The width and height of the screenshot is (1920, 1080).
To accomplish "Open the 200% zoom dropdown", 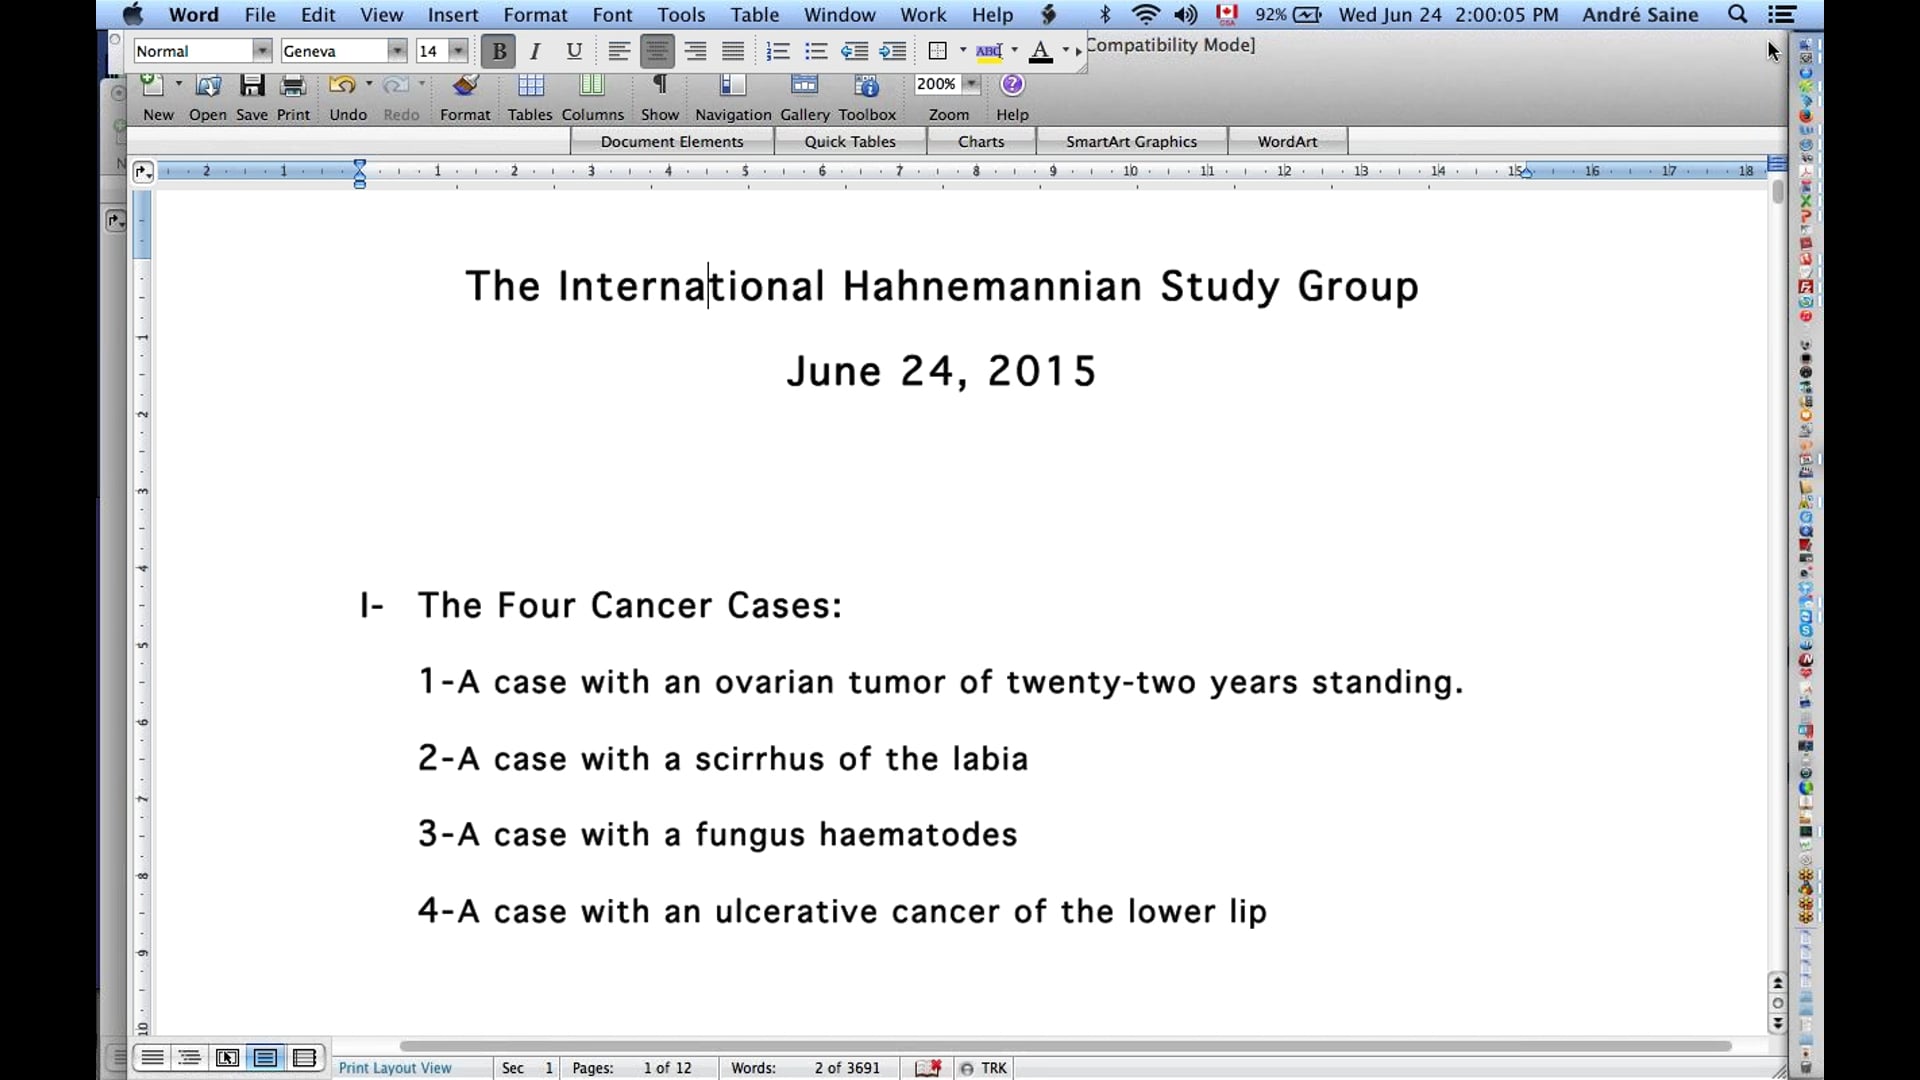I will coord(971,84).
